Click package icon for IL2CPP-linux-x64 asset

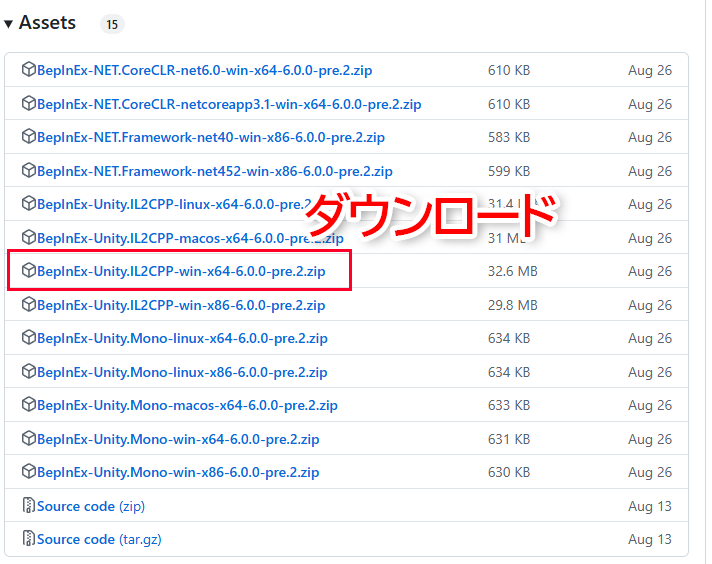[x=29, y=204]
